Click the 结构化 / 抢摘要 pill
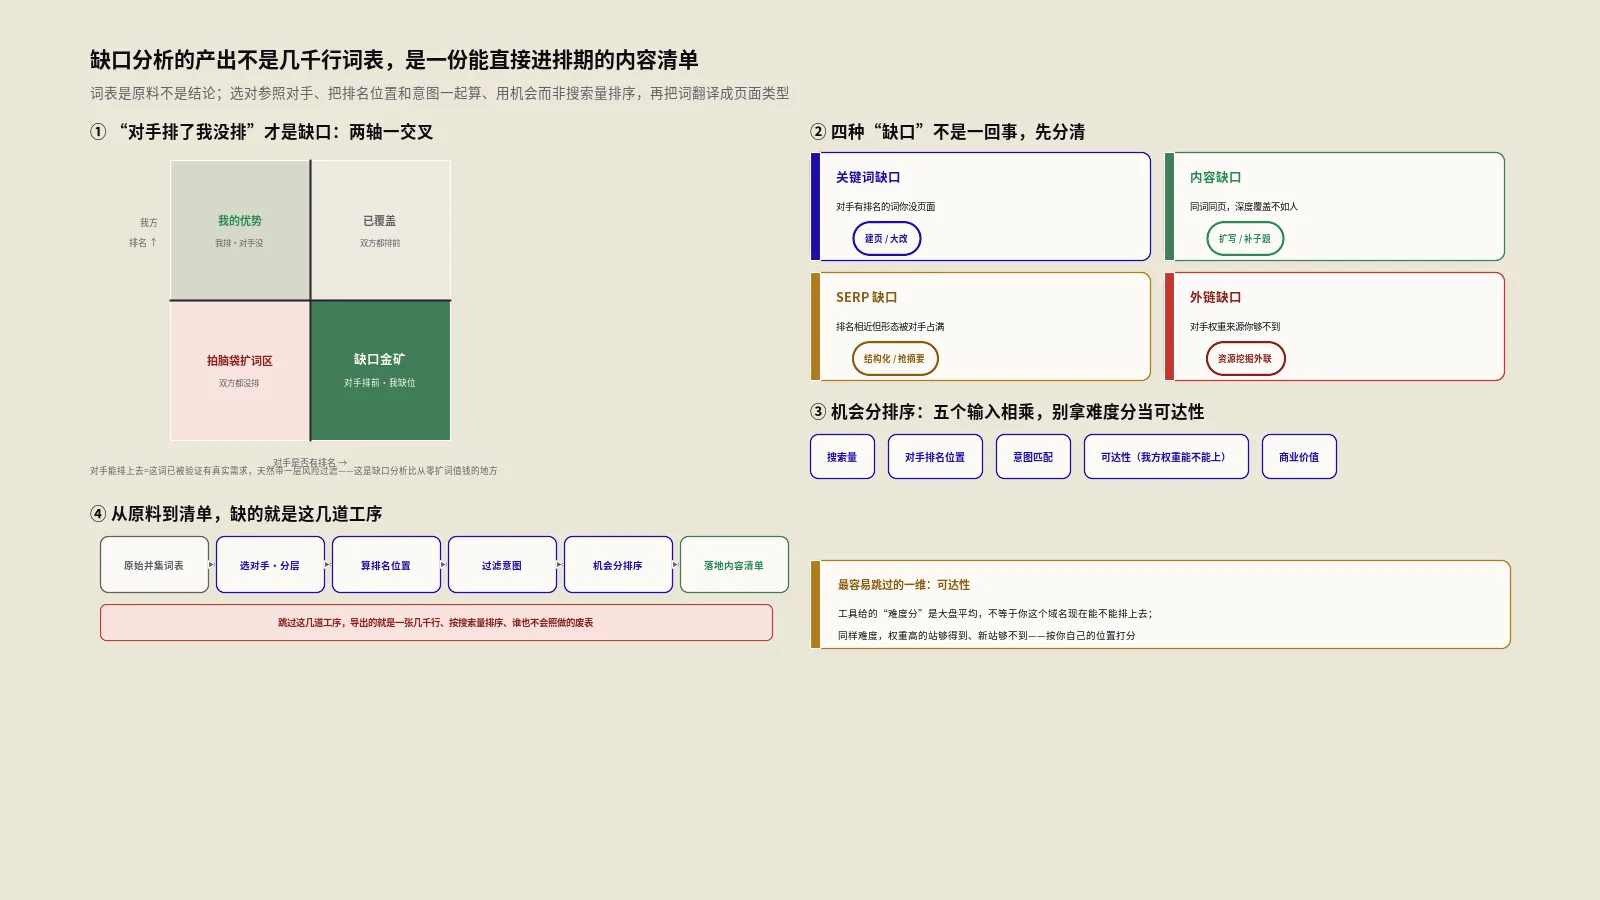This screenshot has width=1600, height=900. [x=895, y=359]
